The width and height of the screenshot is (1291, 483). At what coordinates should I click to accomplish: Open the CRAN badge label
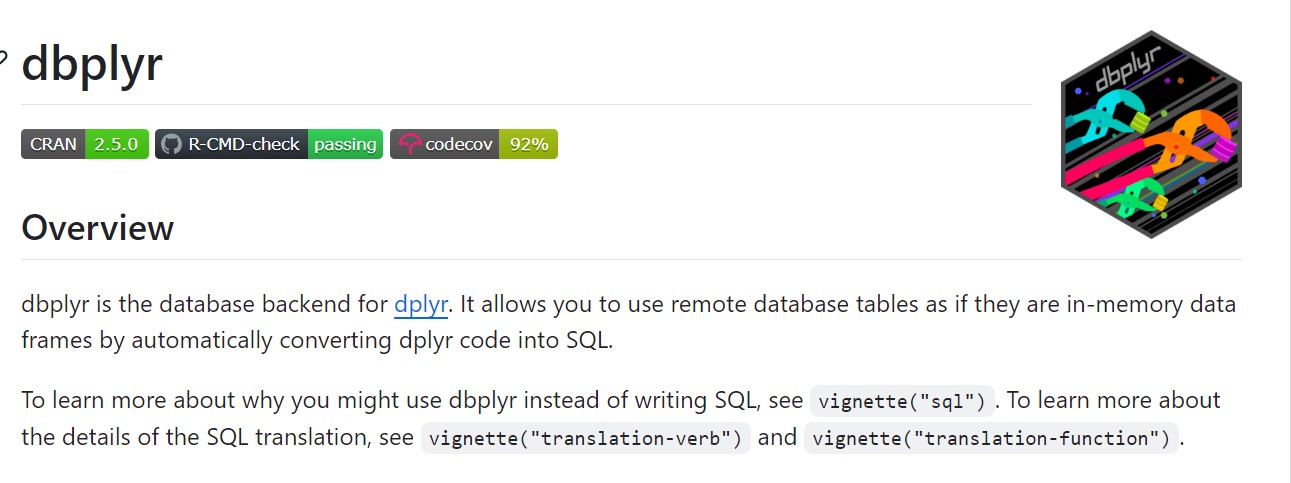coord(53,144)
